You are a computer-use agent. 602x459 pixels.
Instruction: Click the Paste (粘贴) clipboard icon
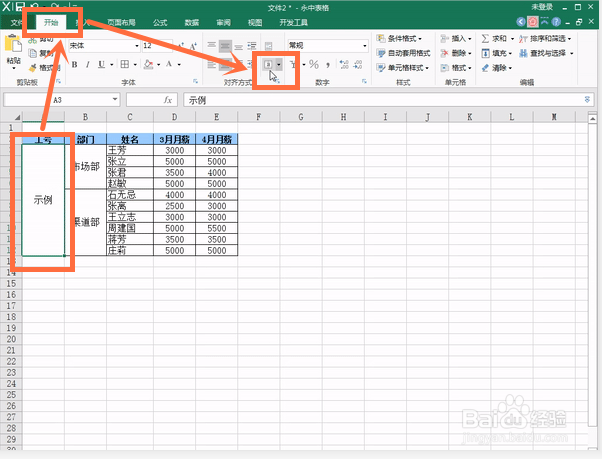tap(13, 45)
